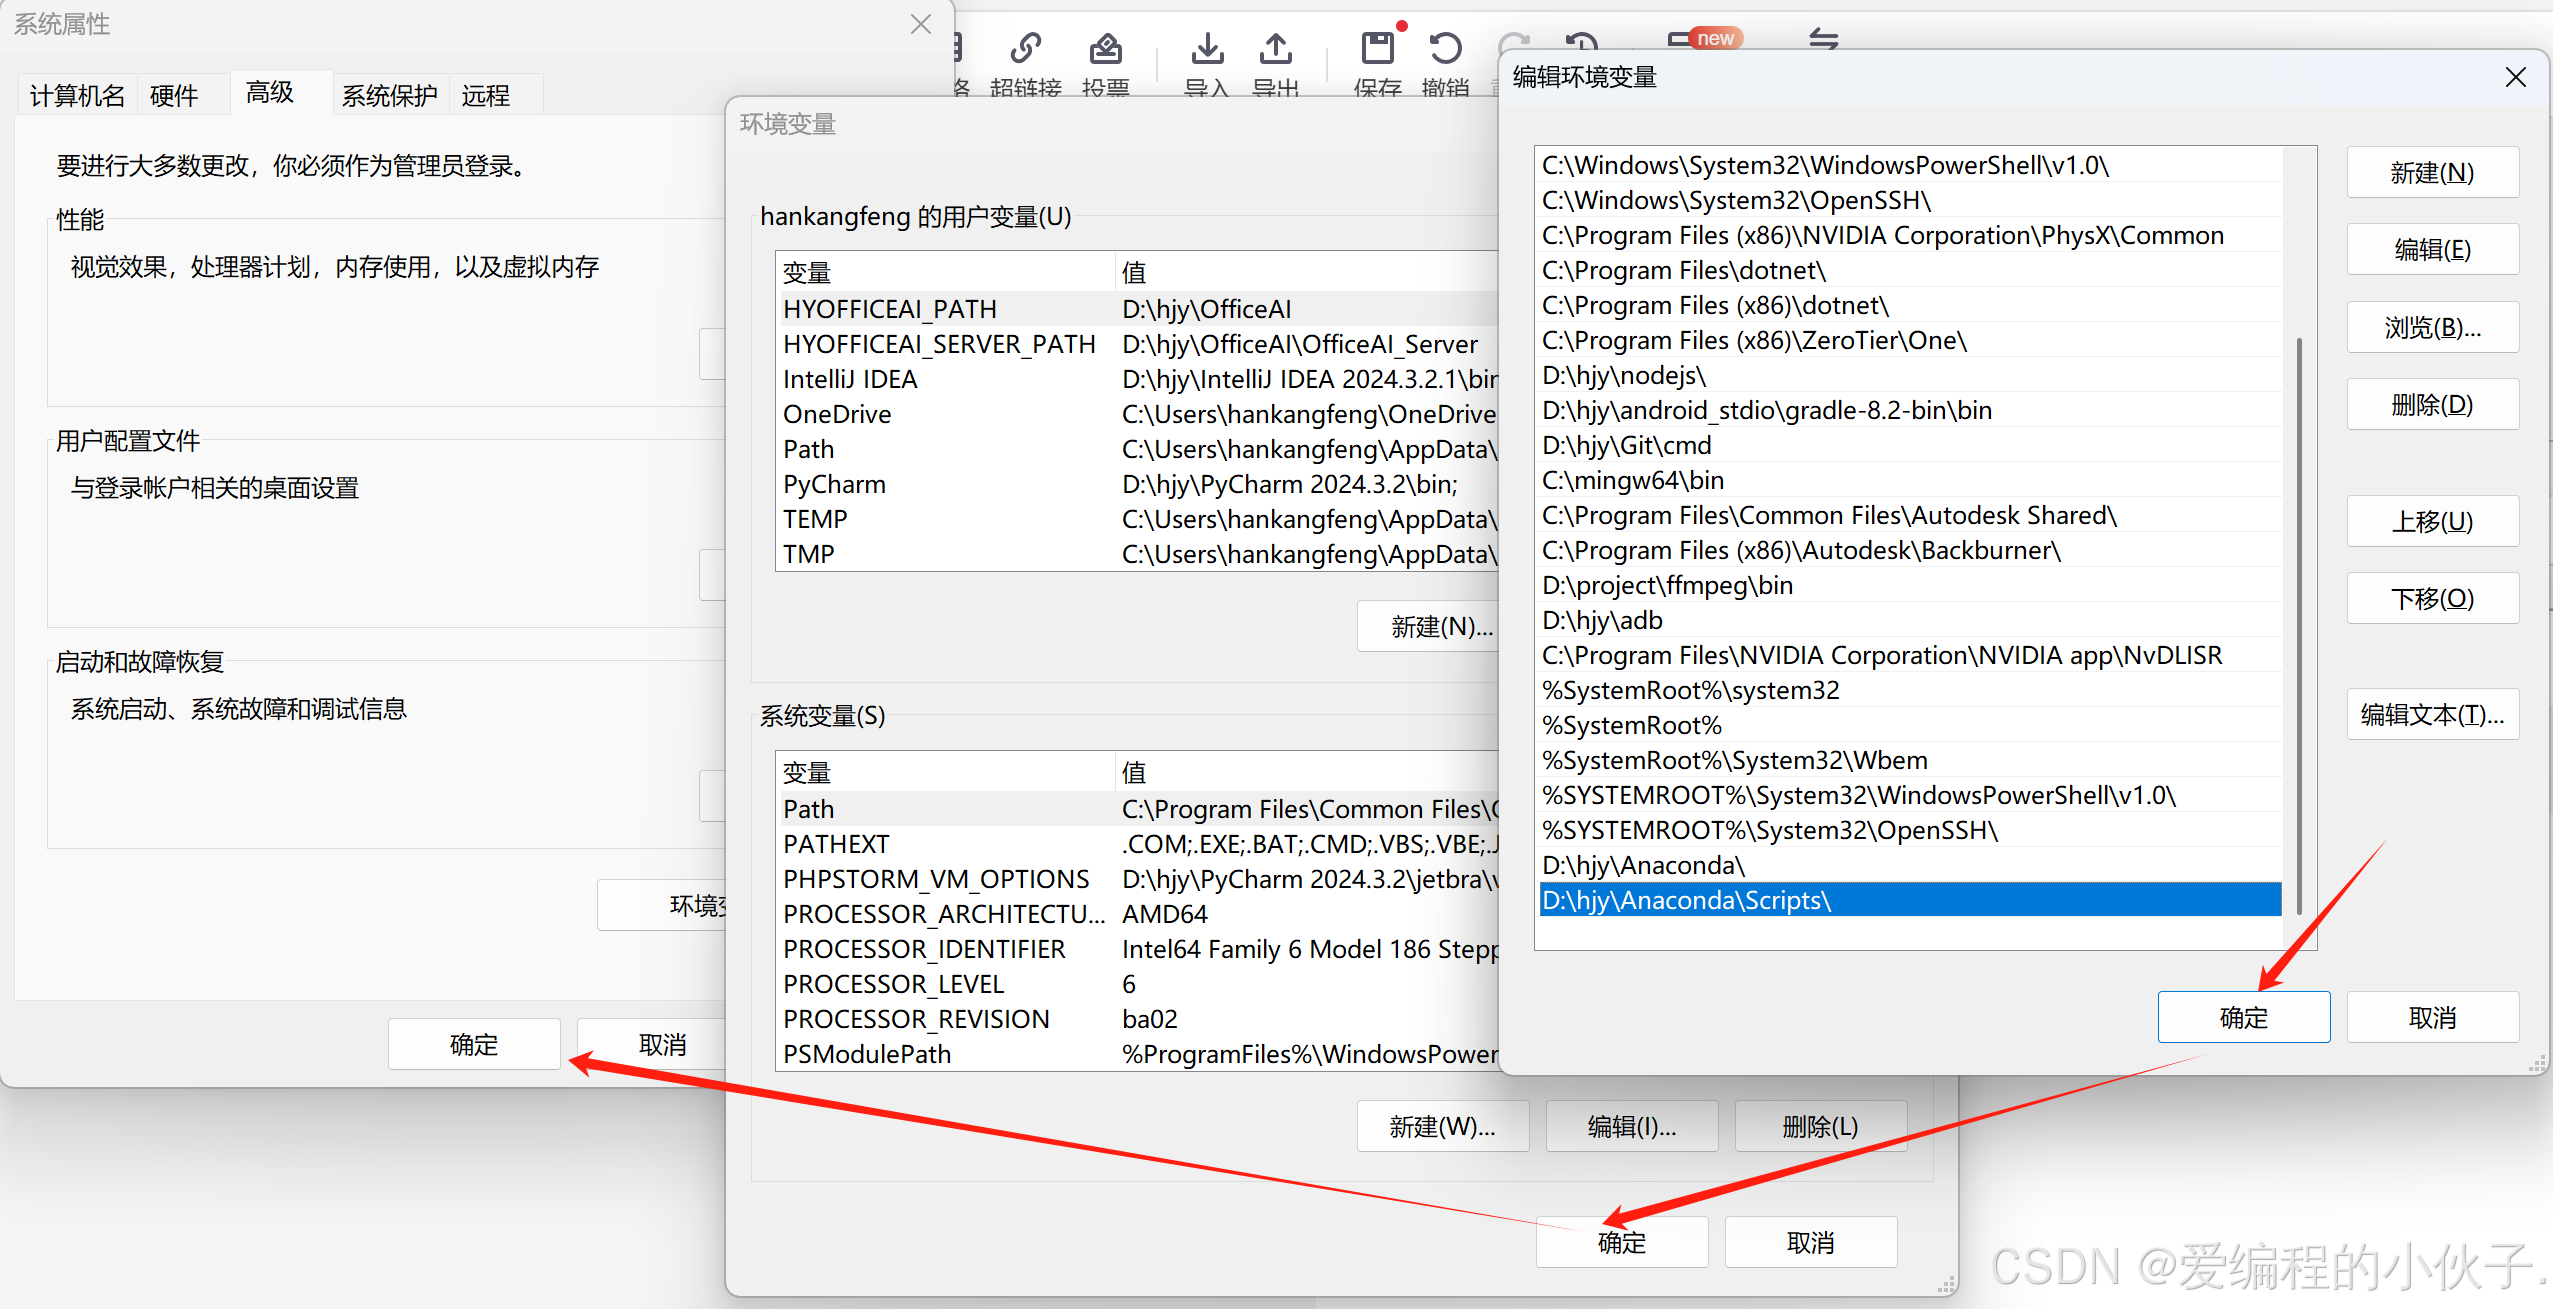
Task: Close the 编辑环境变量 dialog
Action: click(x=2516, y=77)
